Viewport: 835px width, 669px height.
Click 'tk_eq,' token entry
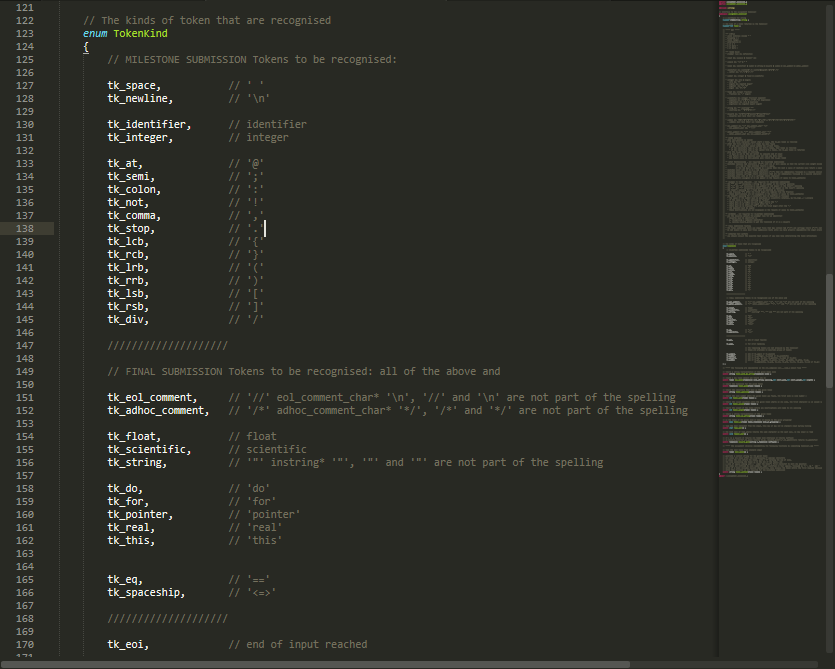tap(125, 580)
